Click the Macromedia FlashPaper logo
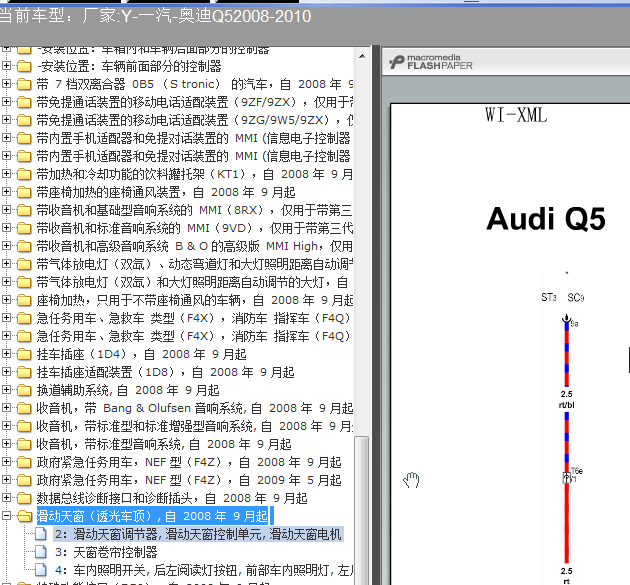 (431, 62)
